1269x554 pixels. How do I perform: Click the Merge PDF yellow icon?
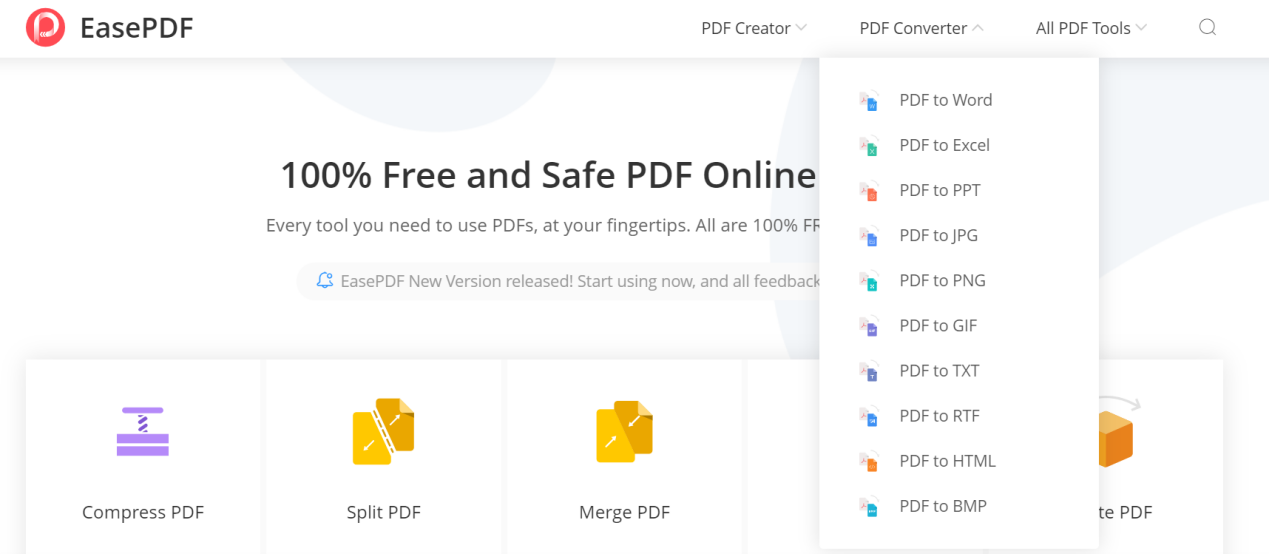pos(625,431)
